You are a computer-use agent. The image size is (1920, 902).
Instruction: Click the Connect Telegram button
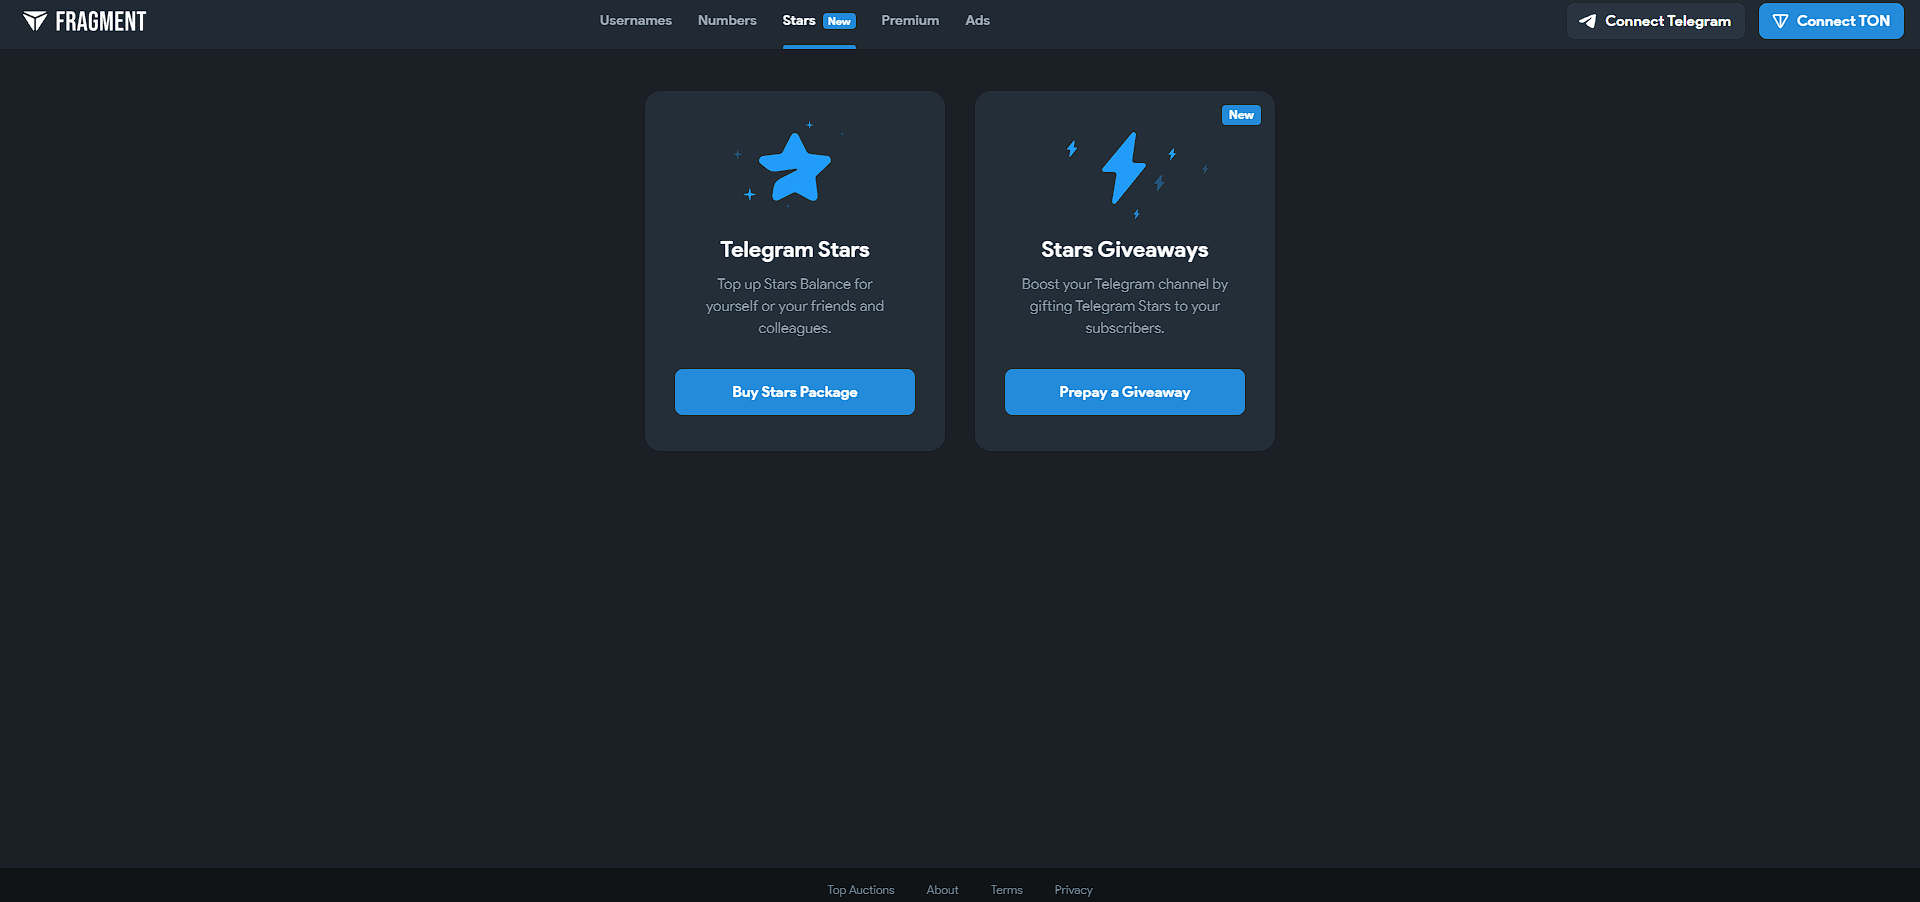1655,21
